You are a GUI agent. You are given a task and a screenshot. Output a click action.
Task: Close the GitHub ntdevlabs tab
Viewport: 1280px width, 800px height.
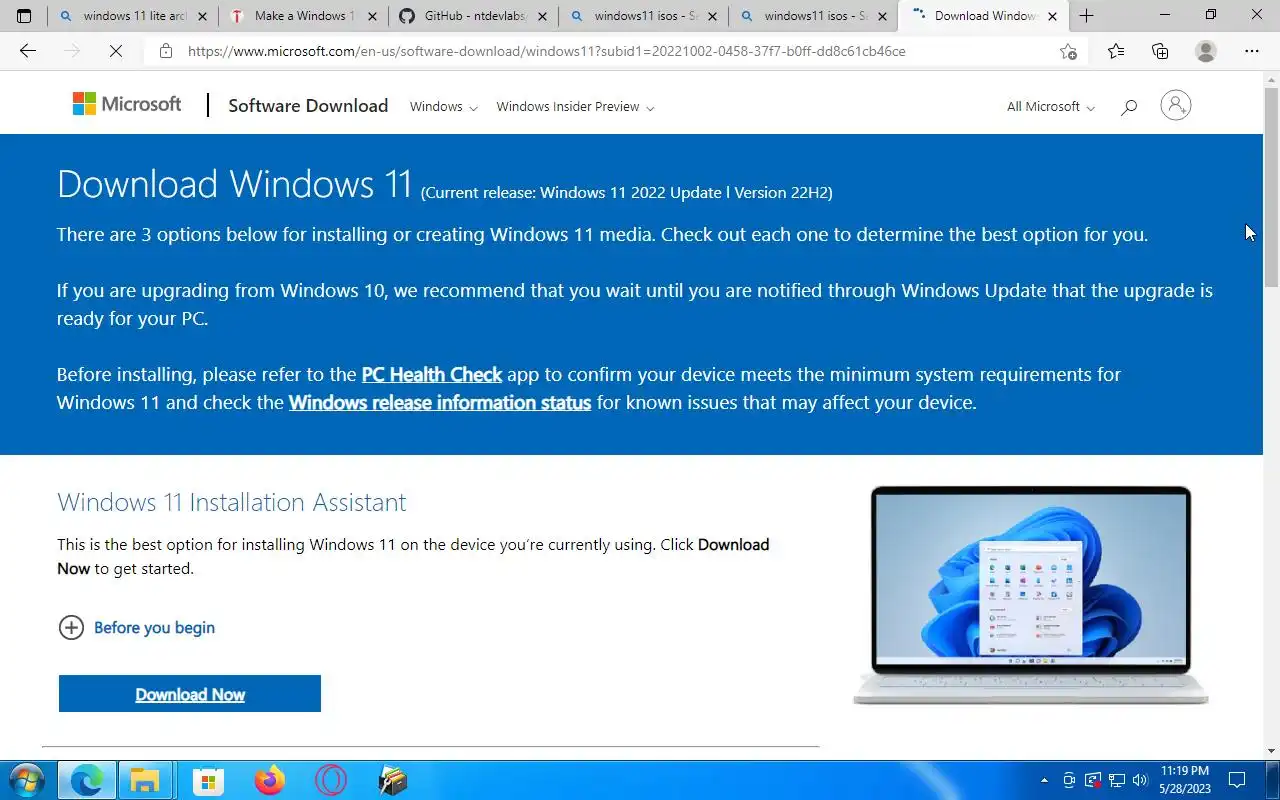click(542, 16)
